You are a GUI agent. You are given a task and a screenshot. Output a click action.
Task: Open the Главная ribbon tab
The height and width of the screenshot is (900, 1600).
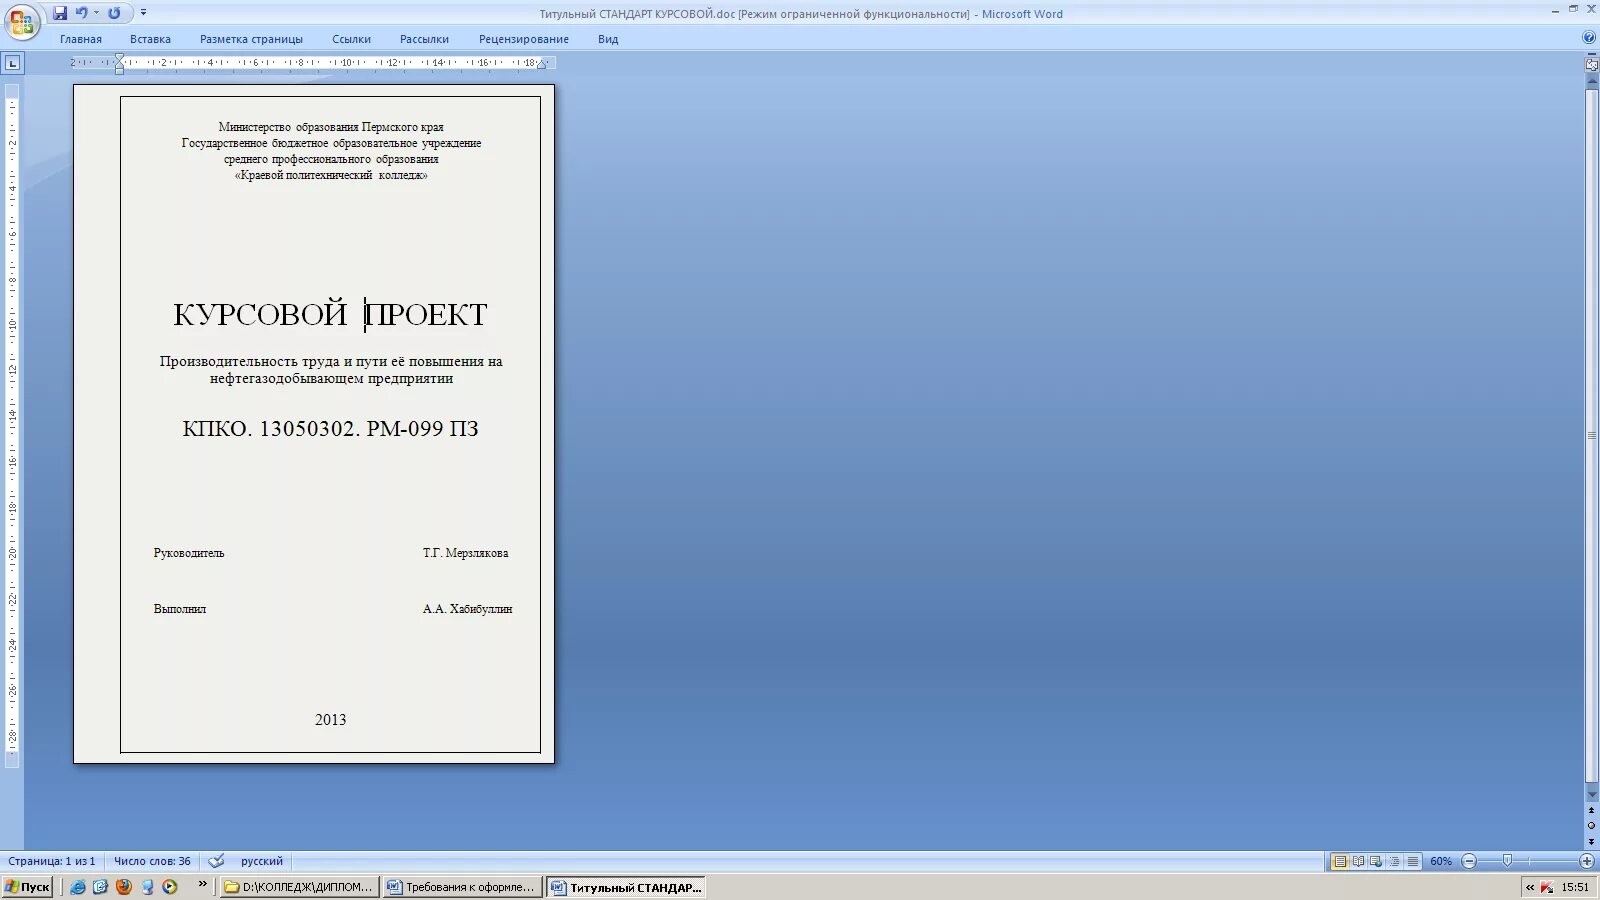click(x=81, y=39)
